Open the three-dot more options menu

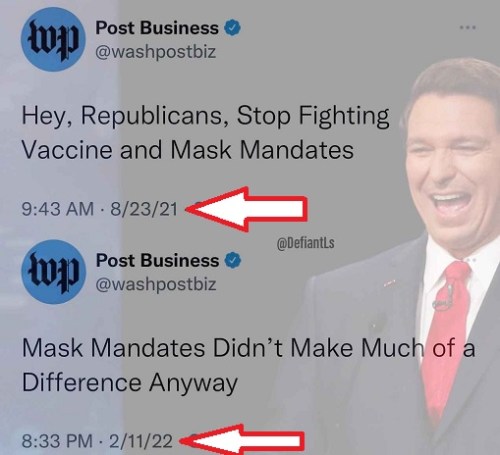(467, 28)
